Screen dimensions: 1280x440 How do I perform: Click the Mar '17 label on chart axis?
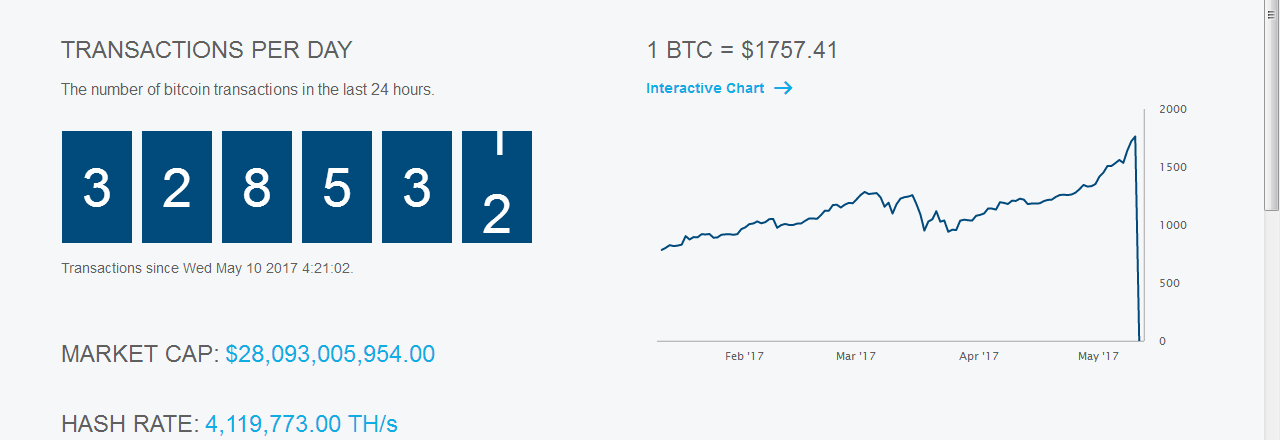(x=855, y=356)
